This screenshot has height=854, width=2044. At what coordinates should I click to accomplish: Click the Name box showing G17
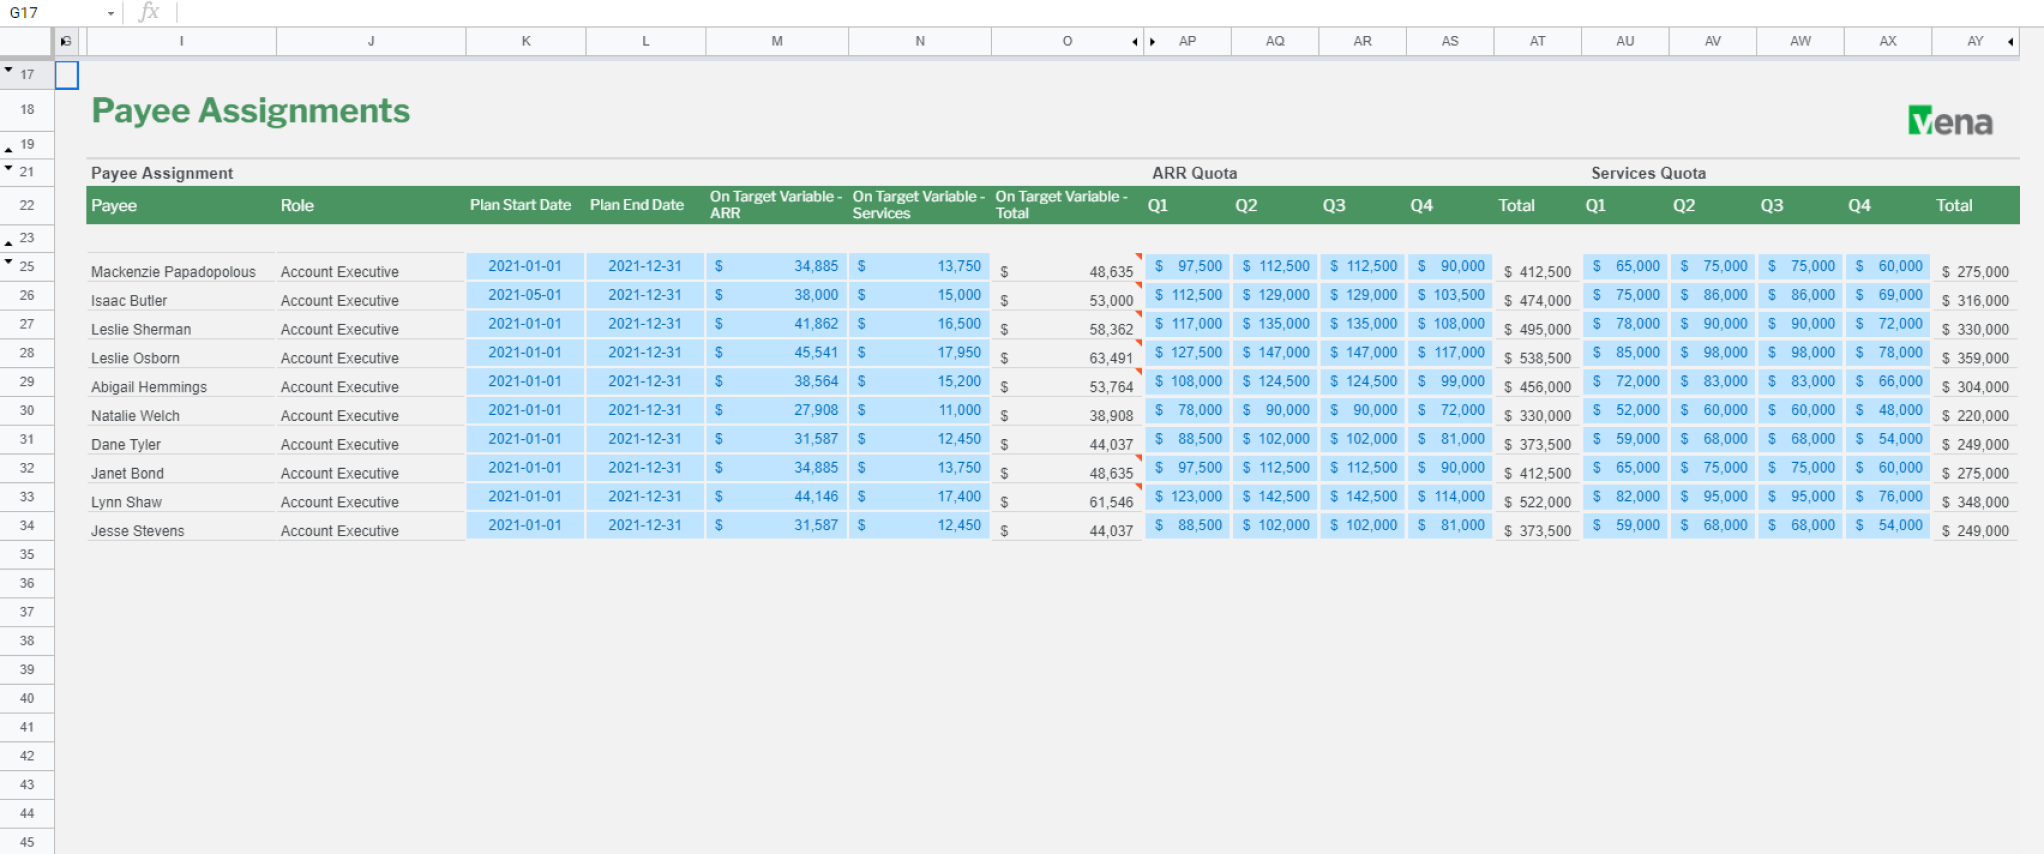[55, 13]
